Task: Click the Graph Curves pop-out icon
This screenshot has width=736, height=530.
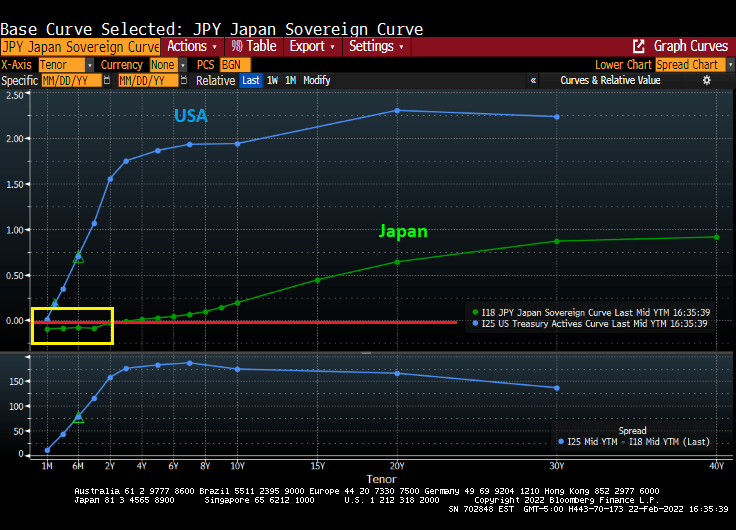Action: (639, 47)
